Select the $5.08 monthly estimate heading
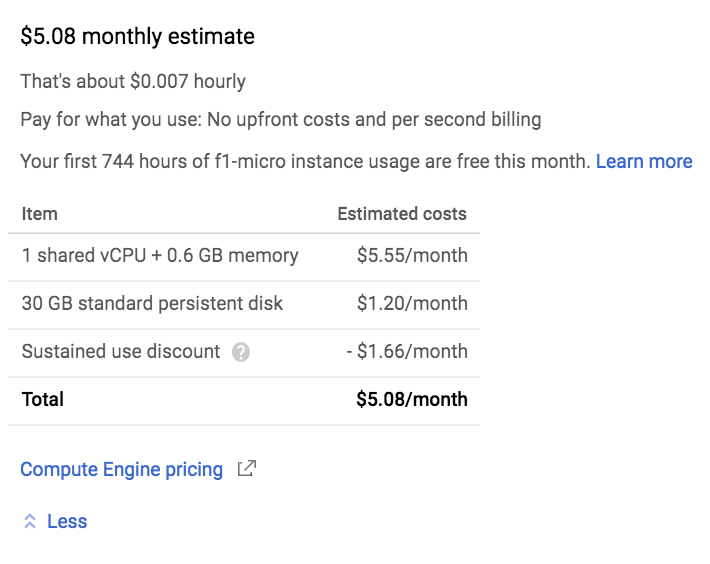This screenshot has width=710, height=564. (138, 36)
